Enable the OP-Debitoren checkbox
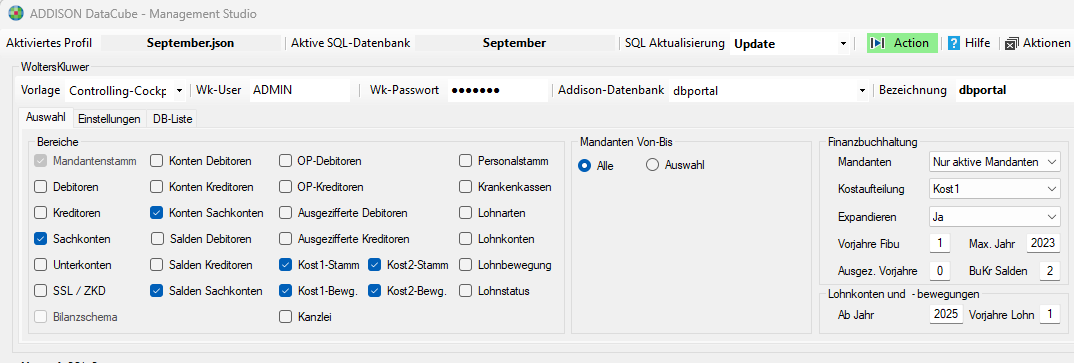This screenshot has width=1074, height=363. tap(285, 162)
